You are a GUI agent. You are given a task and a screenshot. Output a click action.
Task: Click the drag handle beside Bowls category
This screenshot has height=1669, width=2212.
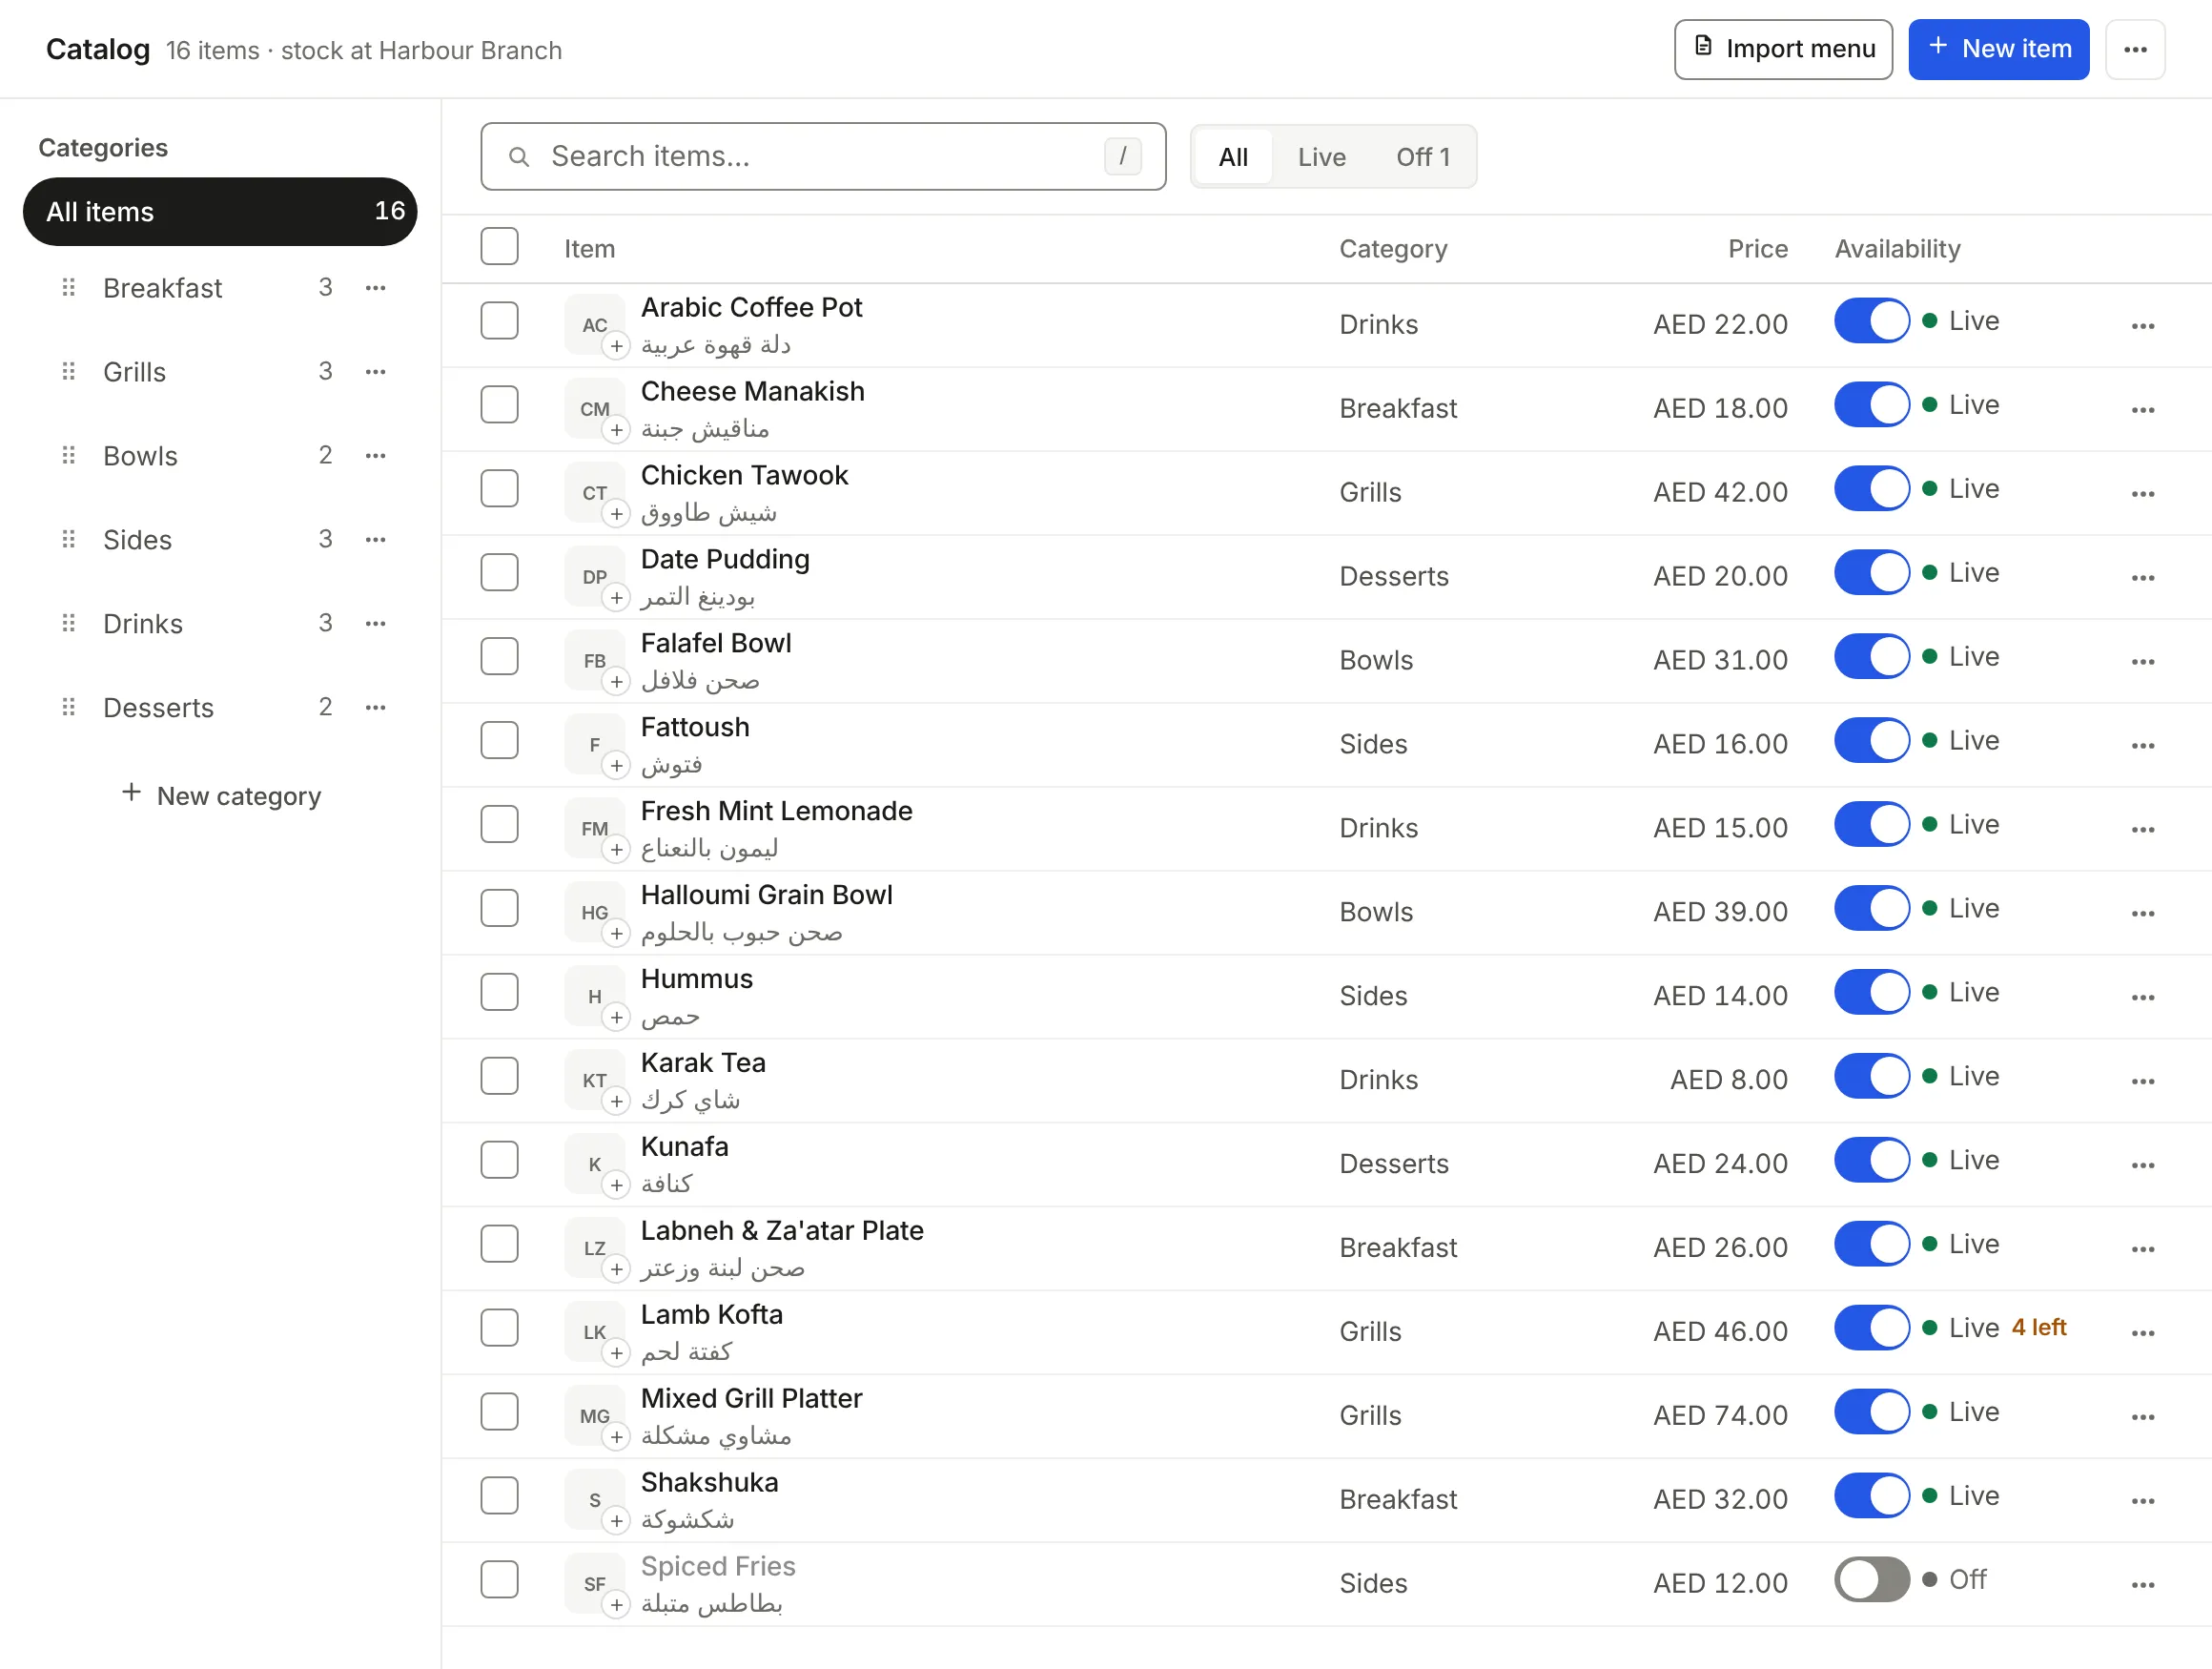[68, 456]
